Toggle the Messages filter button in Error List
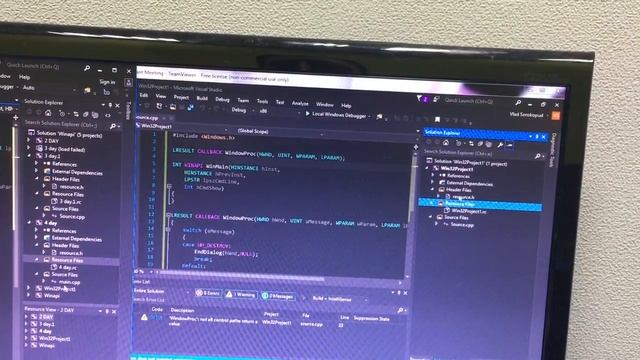Viewport: 640px width, 360px height. pyautogui.click(x=278, y=296)
